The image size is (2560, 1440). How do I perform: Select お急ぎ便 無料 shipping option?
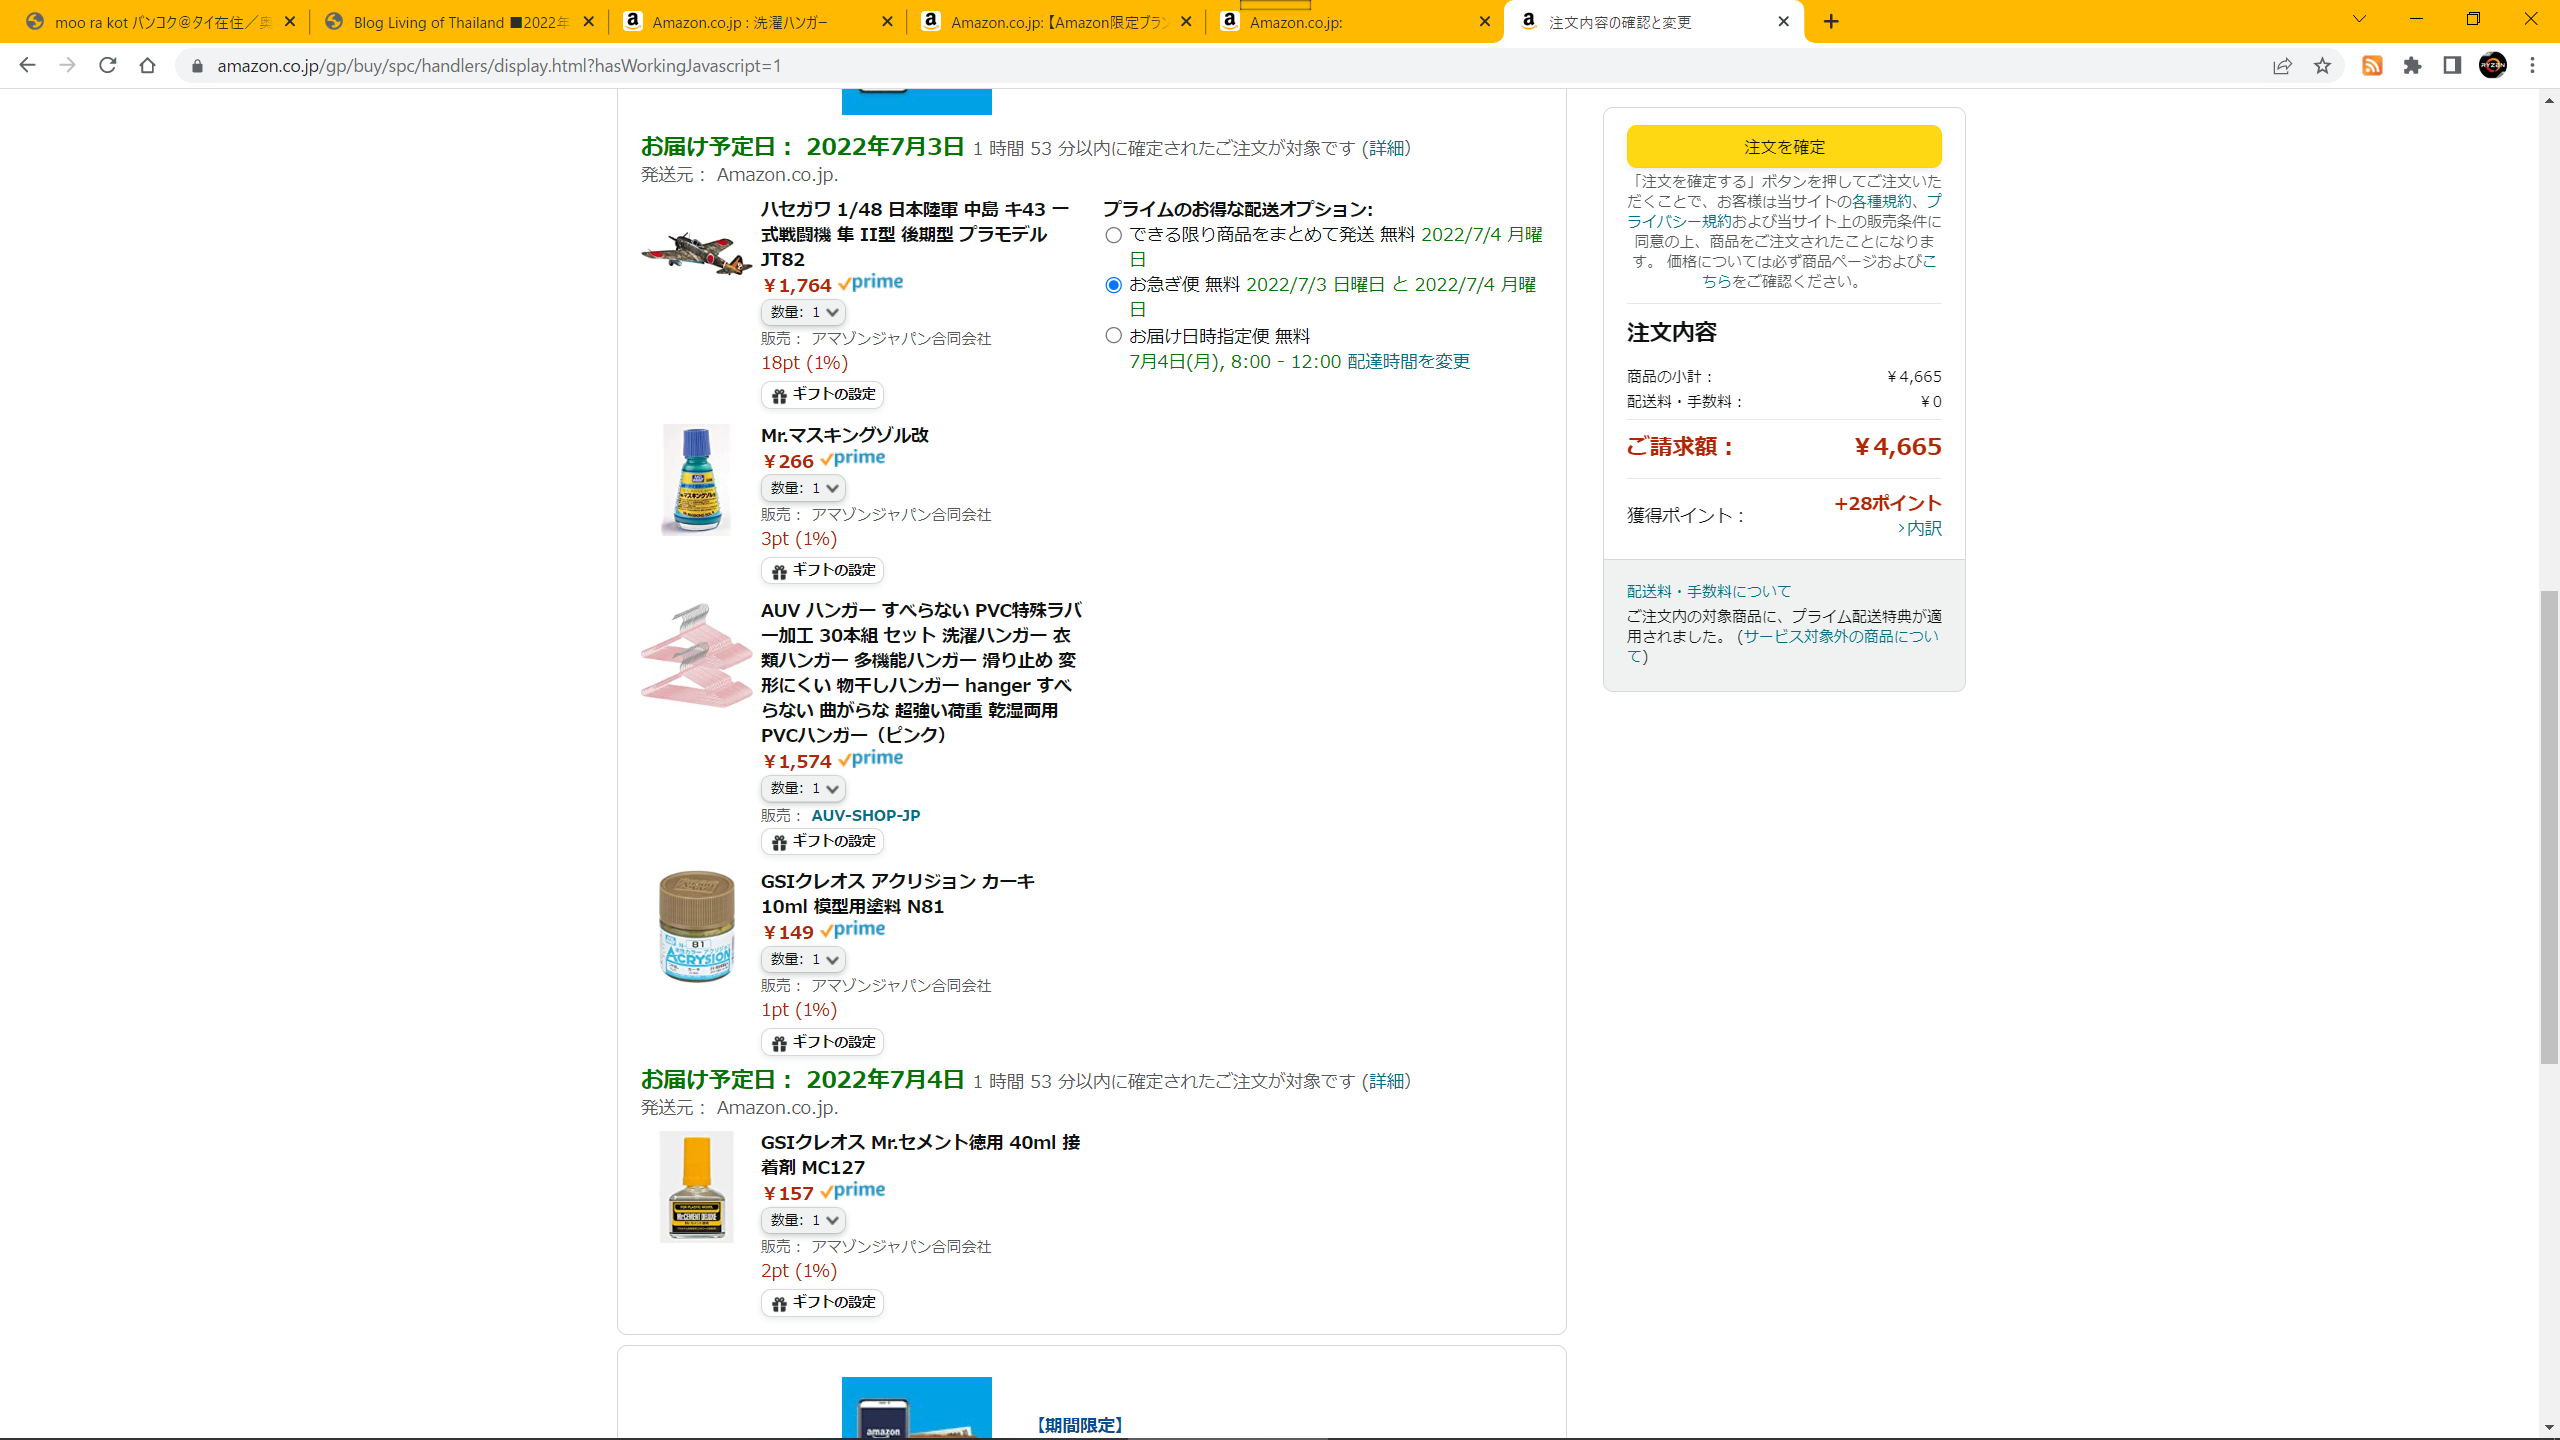point(1113,286)
